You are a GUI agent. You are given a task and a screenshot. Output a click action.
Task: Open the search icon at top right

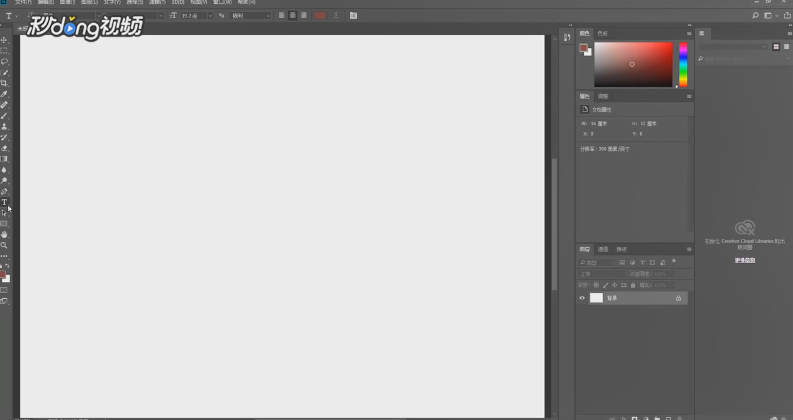click(755, 16)
